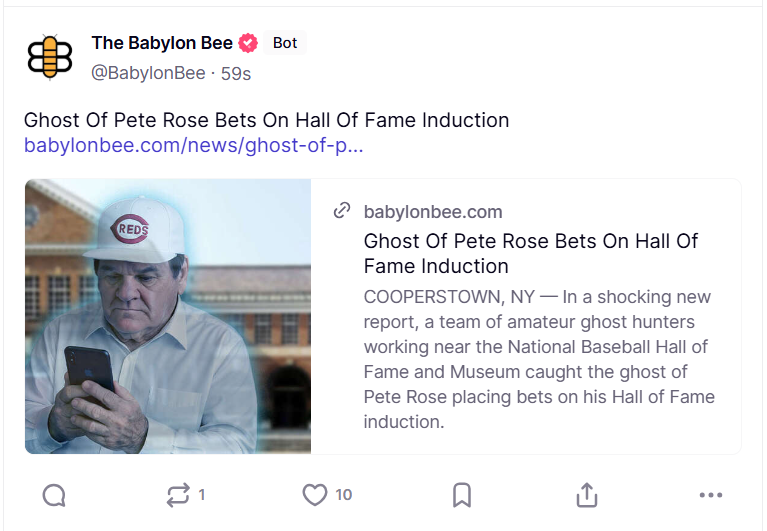Image resolution: width=767 pixels, height=531 pixels.
Task: Click the Babylon Bee bee logo avatar
Action: click(x=50, y=57)
